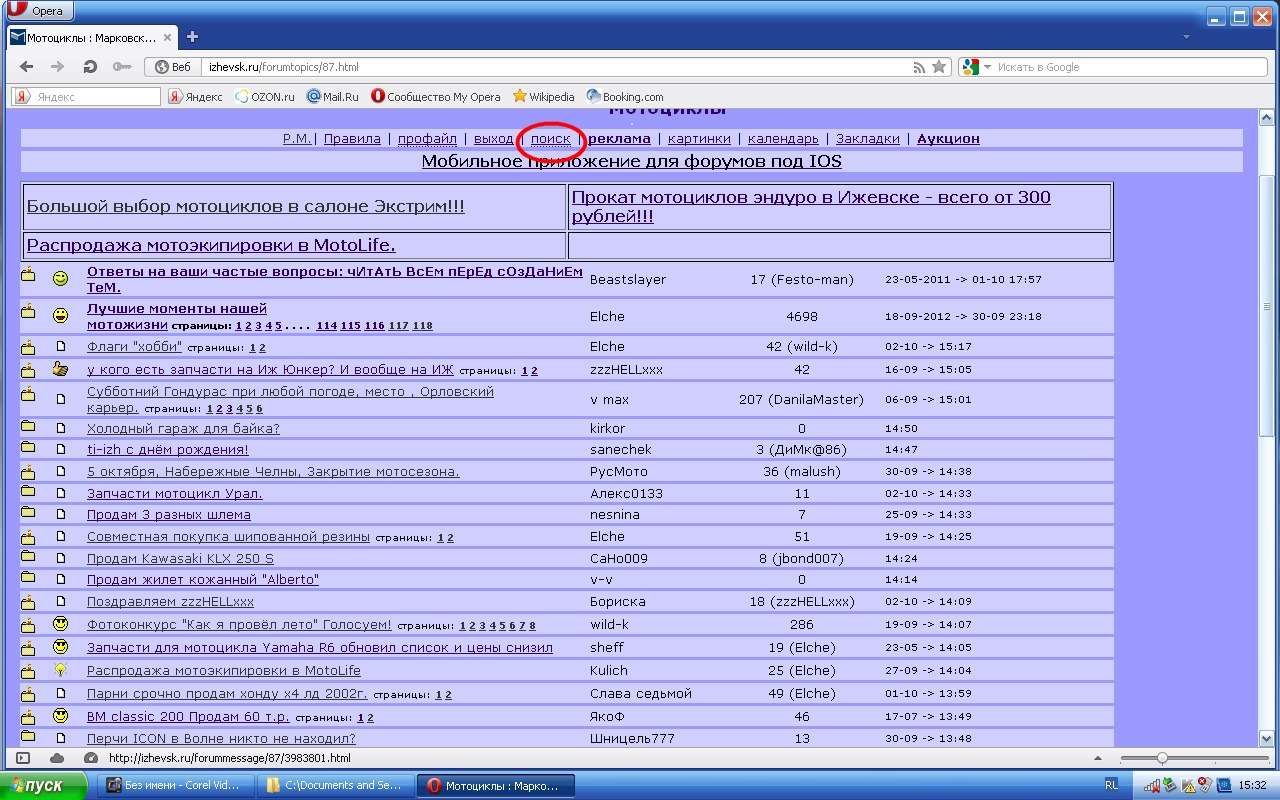
Task: Click the Веб site info badge
Action: pos(172,67)
